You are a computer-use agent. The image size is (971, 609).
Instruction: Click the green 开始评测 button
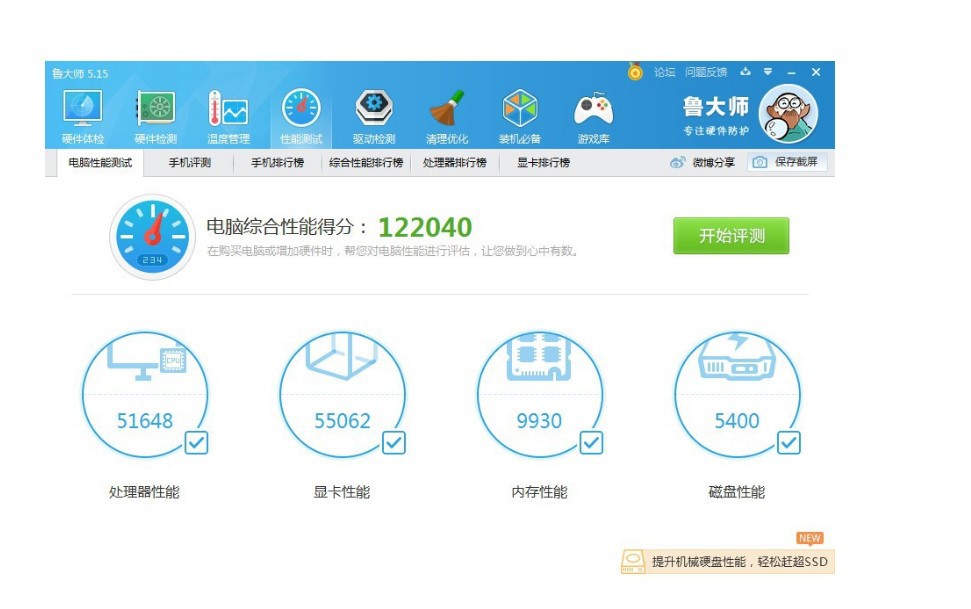(731, 235)
